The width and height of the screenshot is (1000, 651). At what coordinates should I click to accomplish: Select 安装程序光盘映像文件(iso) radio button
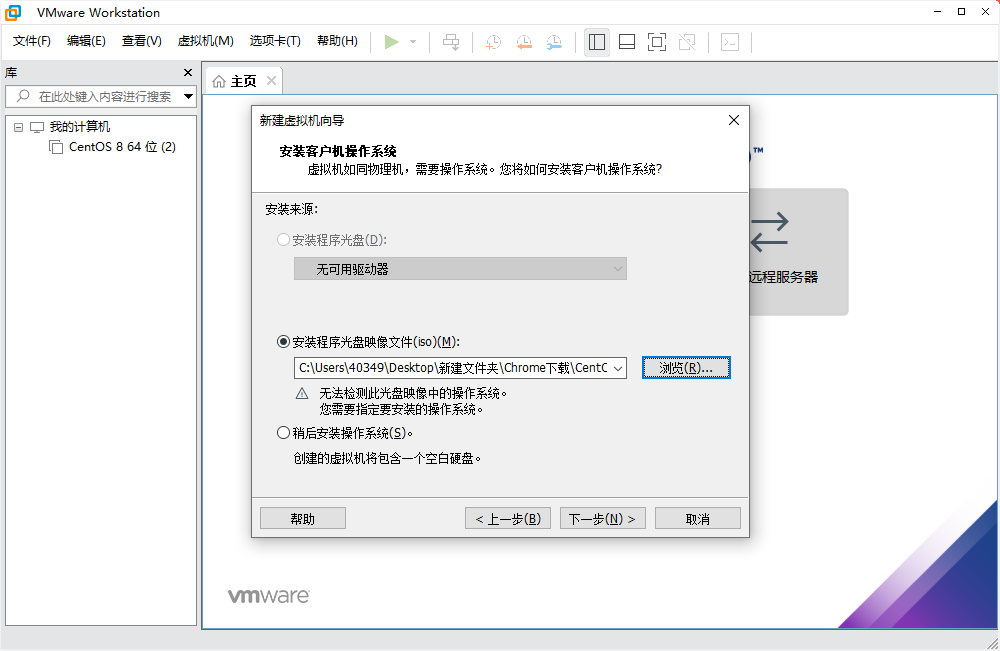point(283,340)
